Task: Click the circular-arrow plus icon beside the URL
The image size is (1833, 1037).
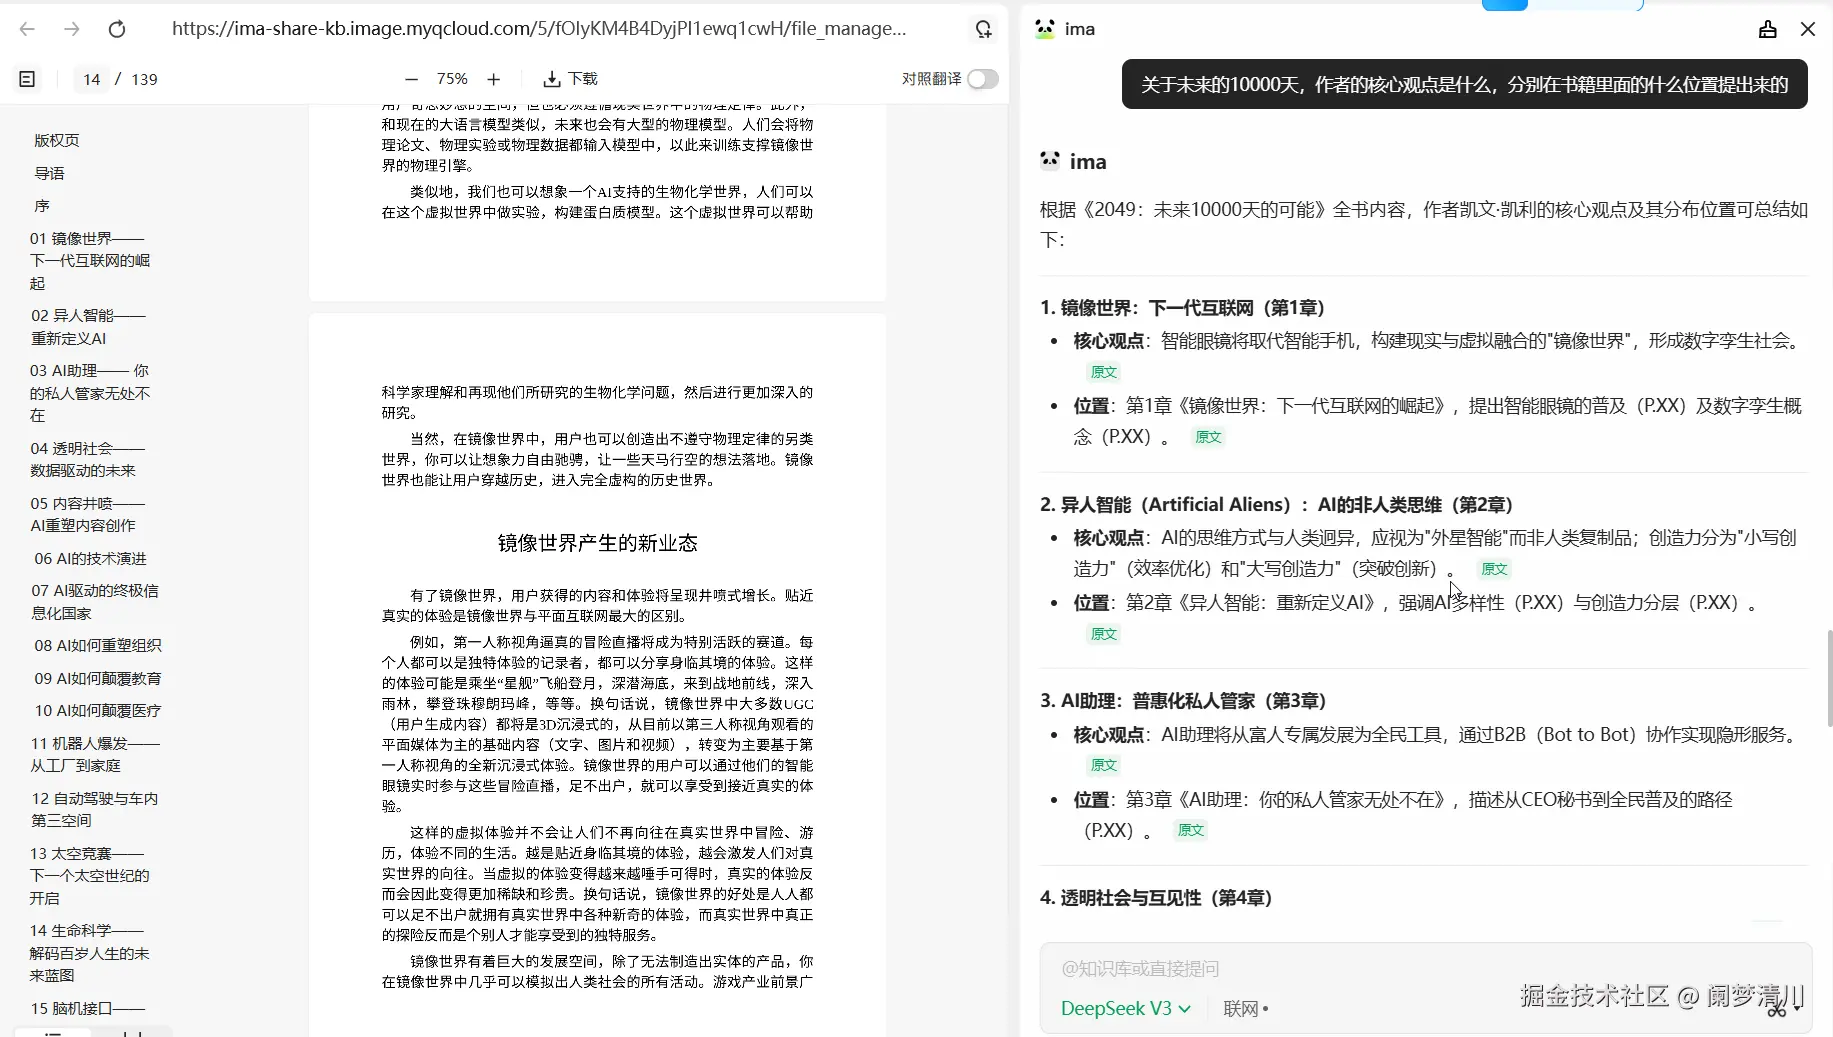Action: (984, 29)
